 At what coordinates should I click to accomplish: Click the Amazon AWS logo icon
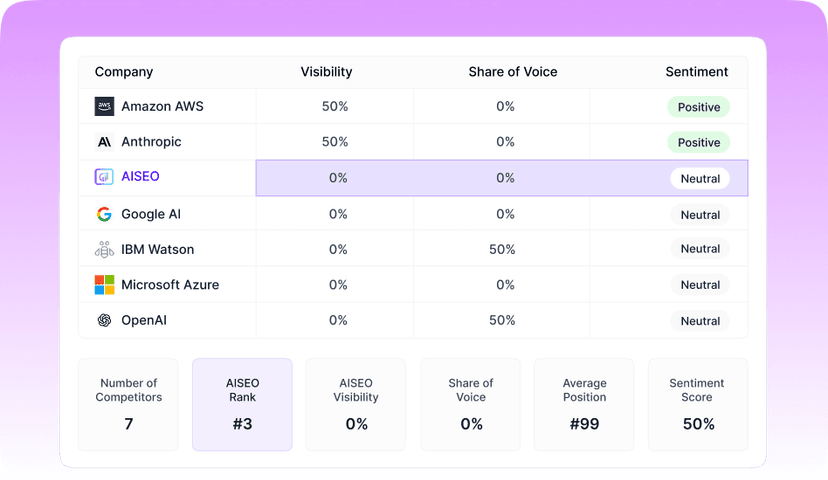(x=104, y=106)
